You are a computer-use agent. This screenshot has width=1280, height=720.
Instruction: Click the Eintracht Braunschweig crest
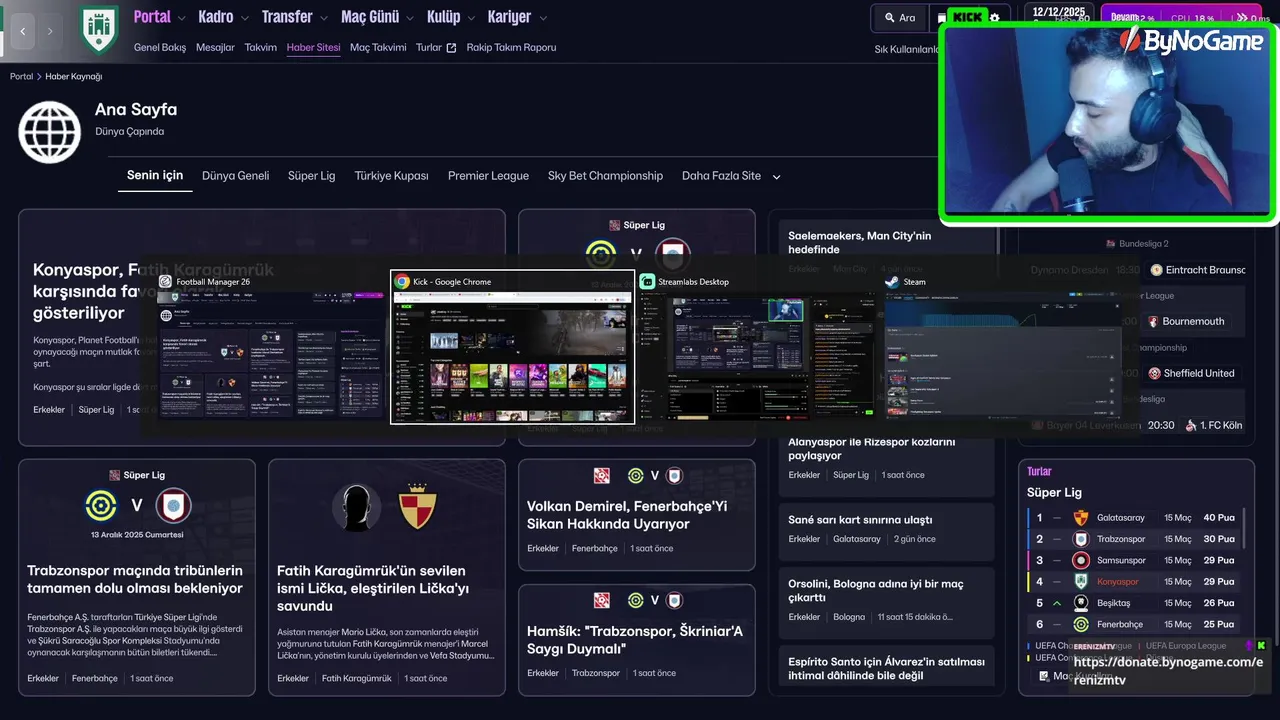pyautogui.click(x=1156, y=270)
